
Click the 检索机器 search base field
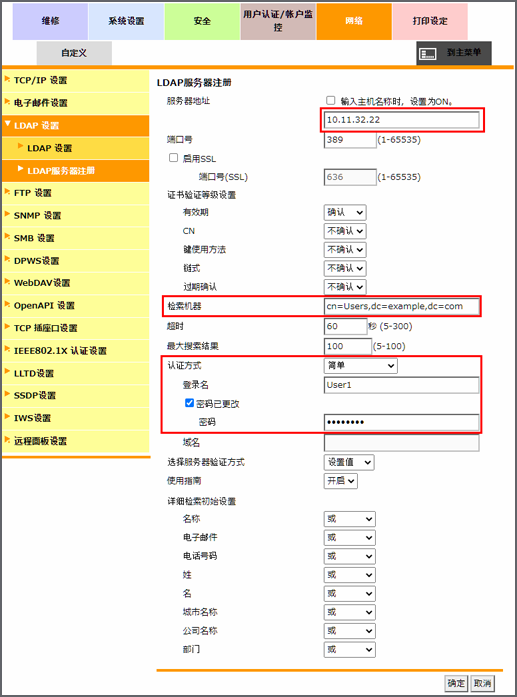tap(402, 306)
